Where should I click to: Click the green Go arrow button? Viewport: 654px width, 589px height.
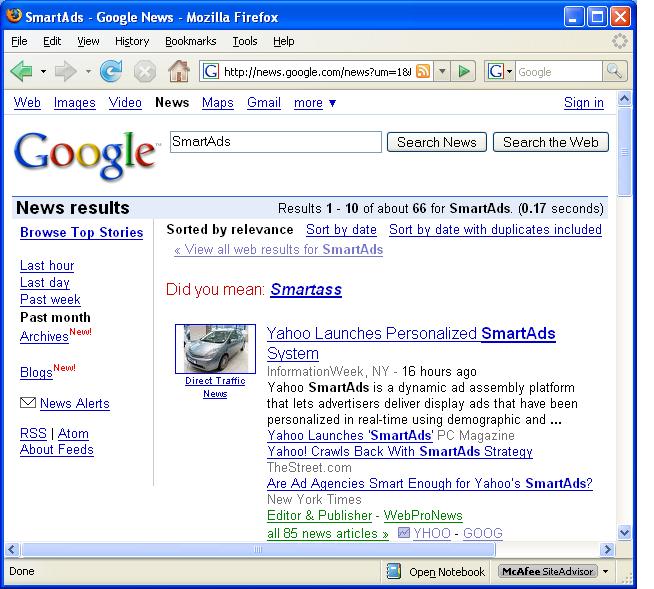coord(464,71)
